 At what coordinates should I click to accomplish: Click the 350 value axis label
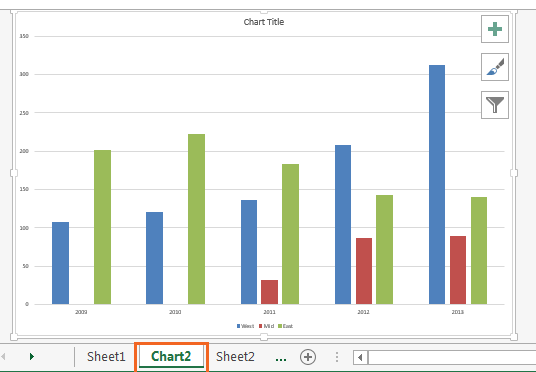(x=24, y=36)
